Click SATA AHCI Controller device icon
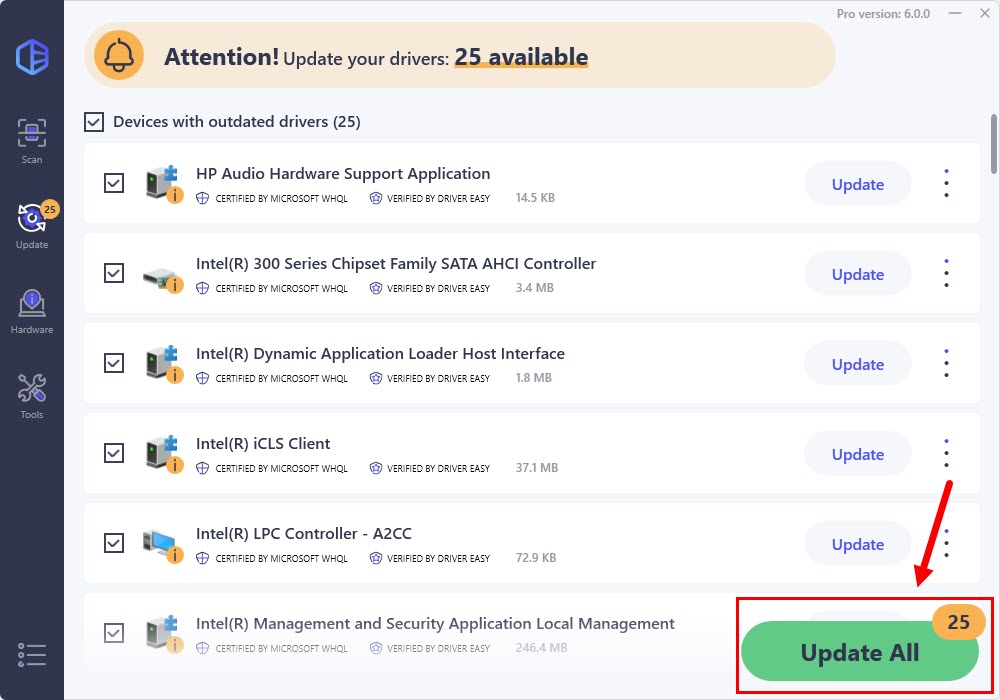 pyautogui.click(x=163, y=279)
